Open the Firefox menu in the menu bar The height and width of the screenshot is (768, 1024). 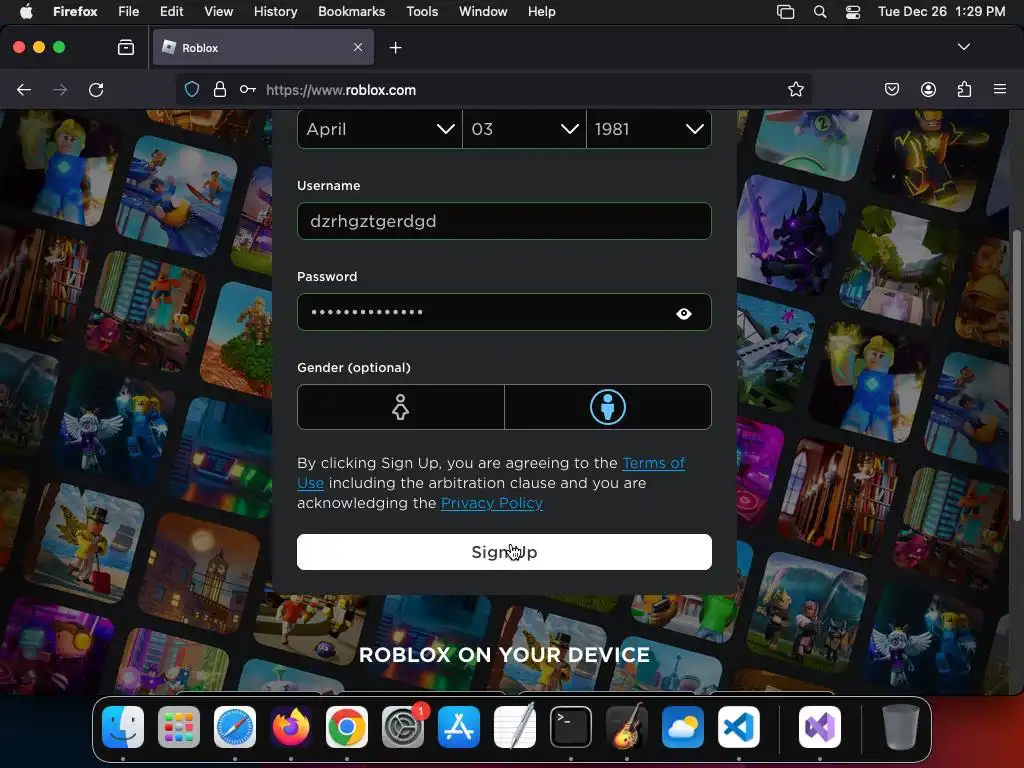click(75, 12)
